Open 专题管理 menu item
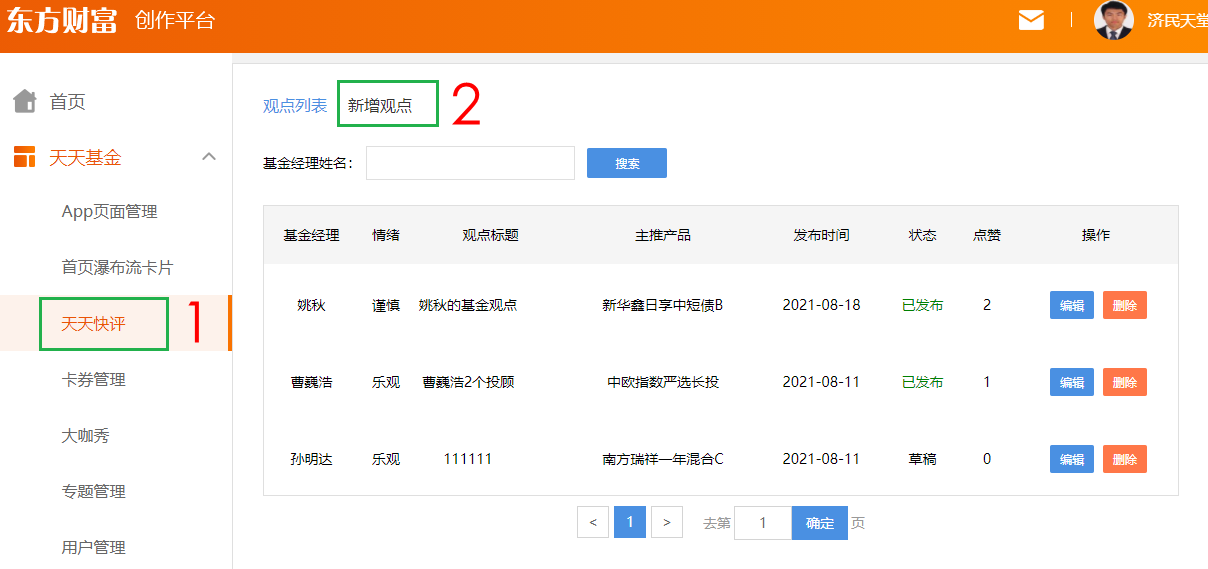This screenshot has height=569, width=1208. click(93, 492)
